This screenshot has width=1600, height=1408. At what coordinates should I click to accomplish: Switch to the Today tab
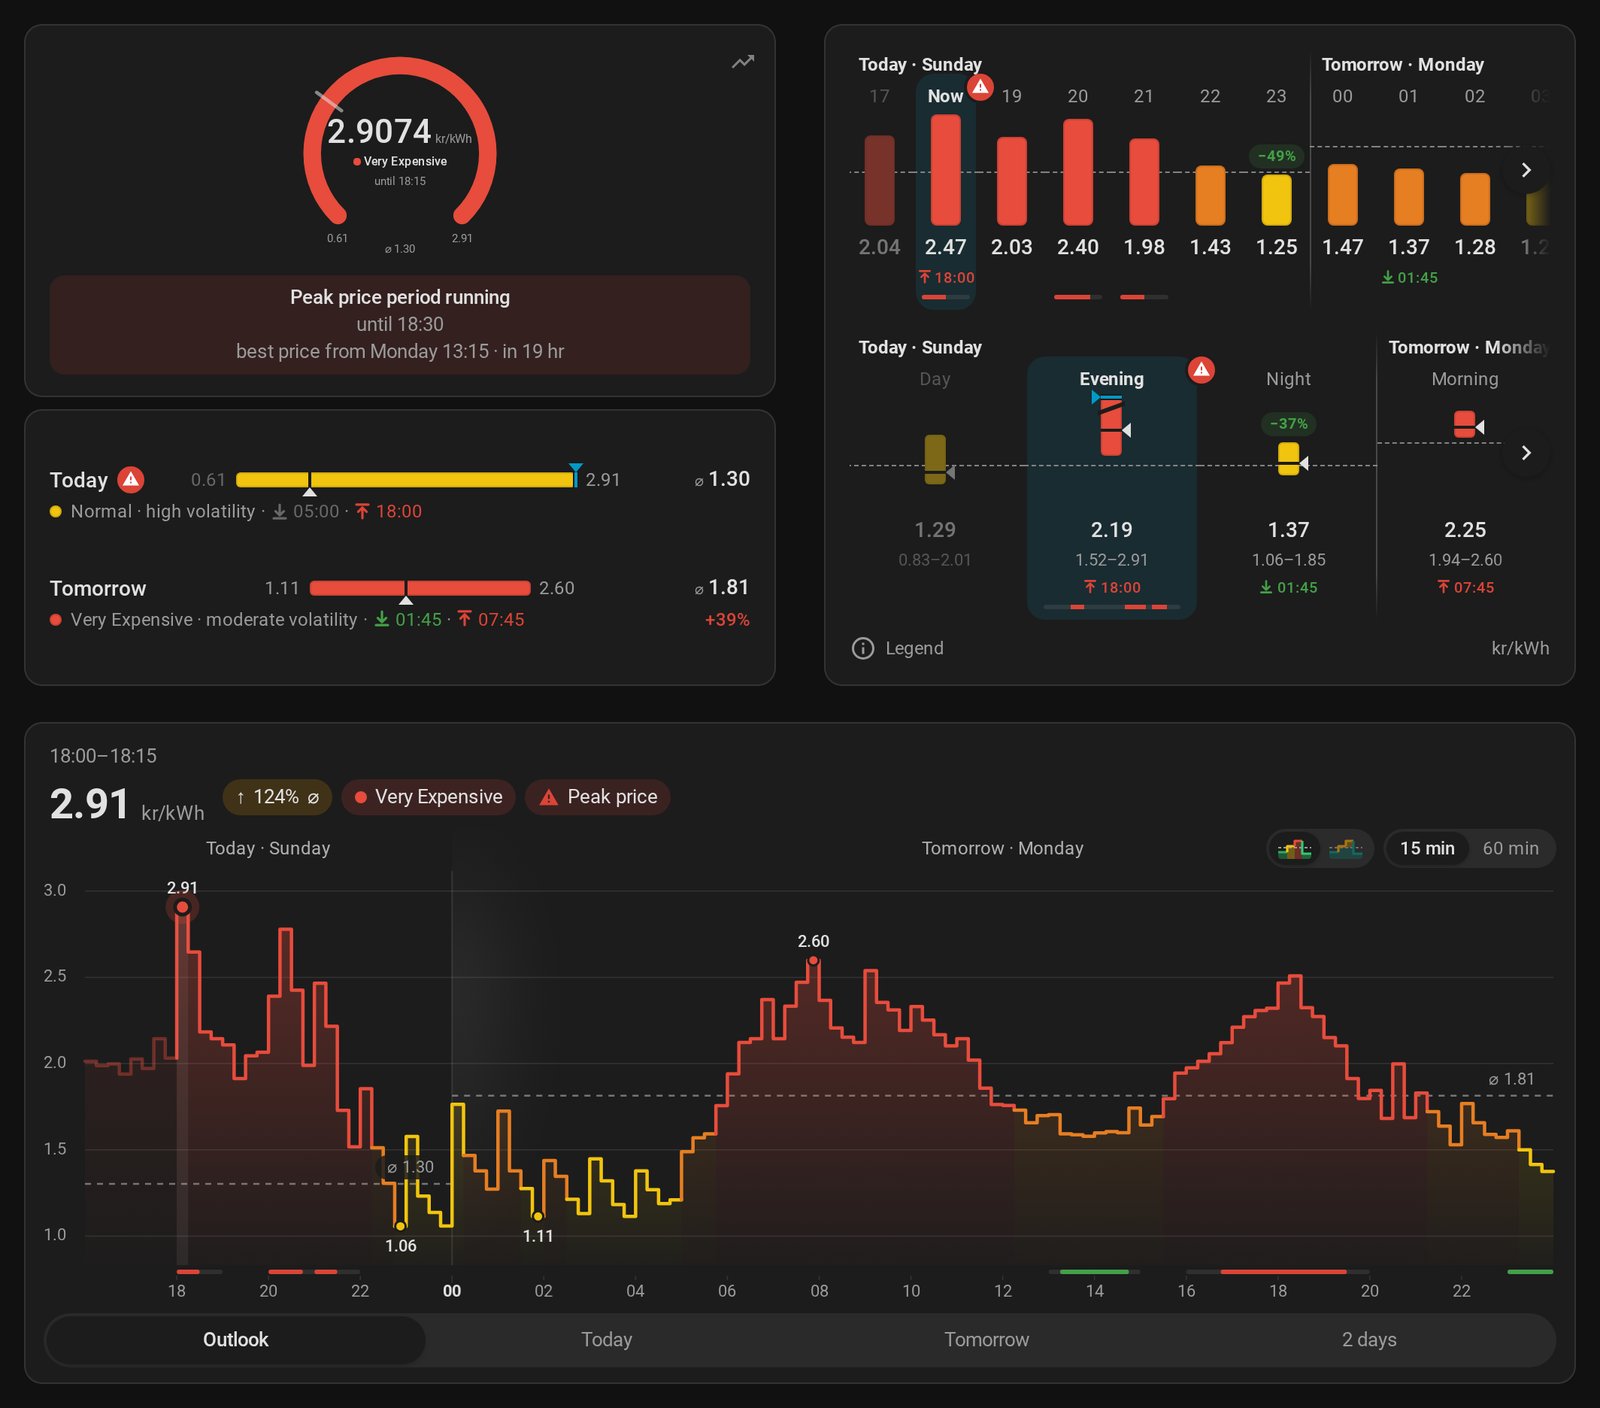pos(607,1340)
